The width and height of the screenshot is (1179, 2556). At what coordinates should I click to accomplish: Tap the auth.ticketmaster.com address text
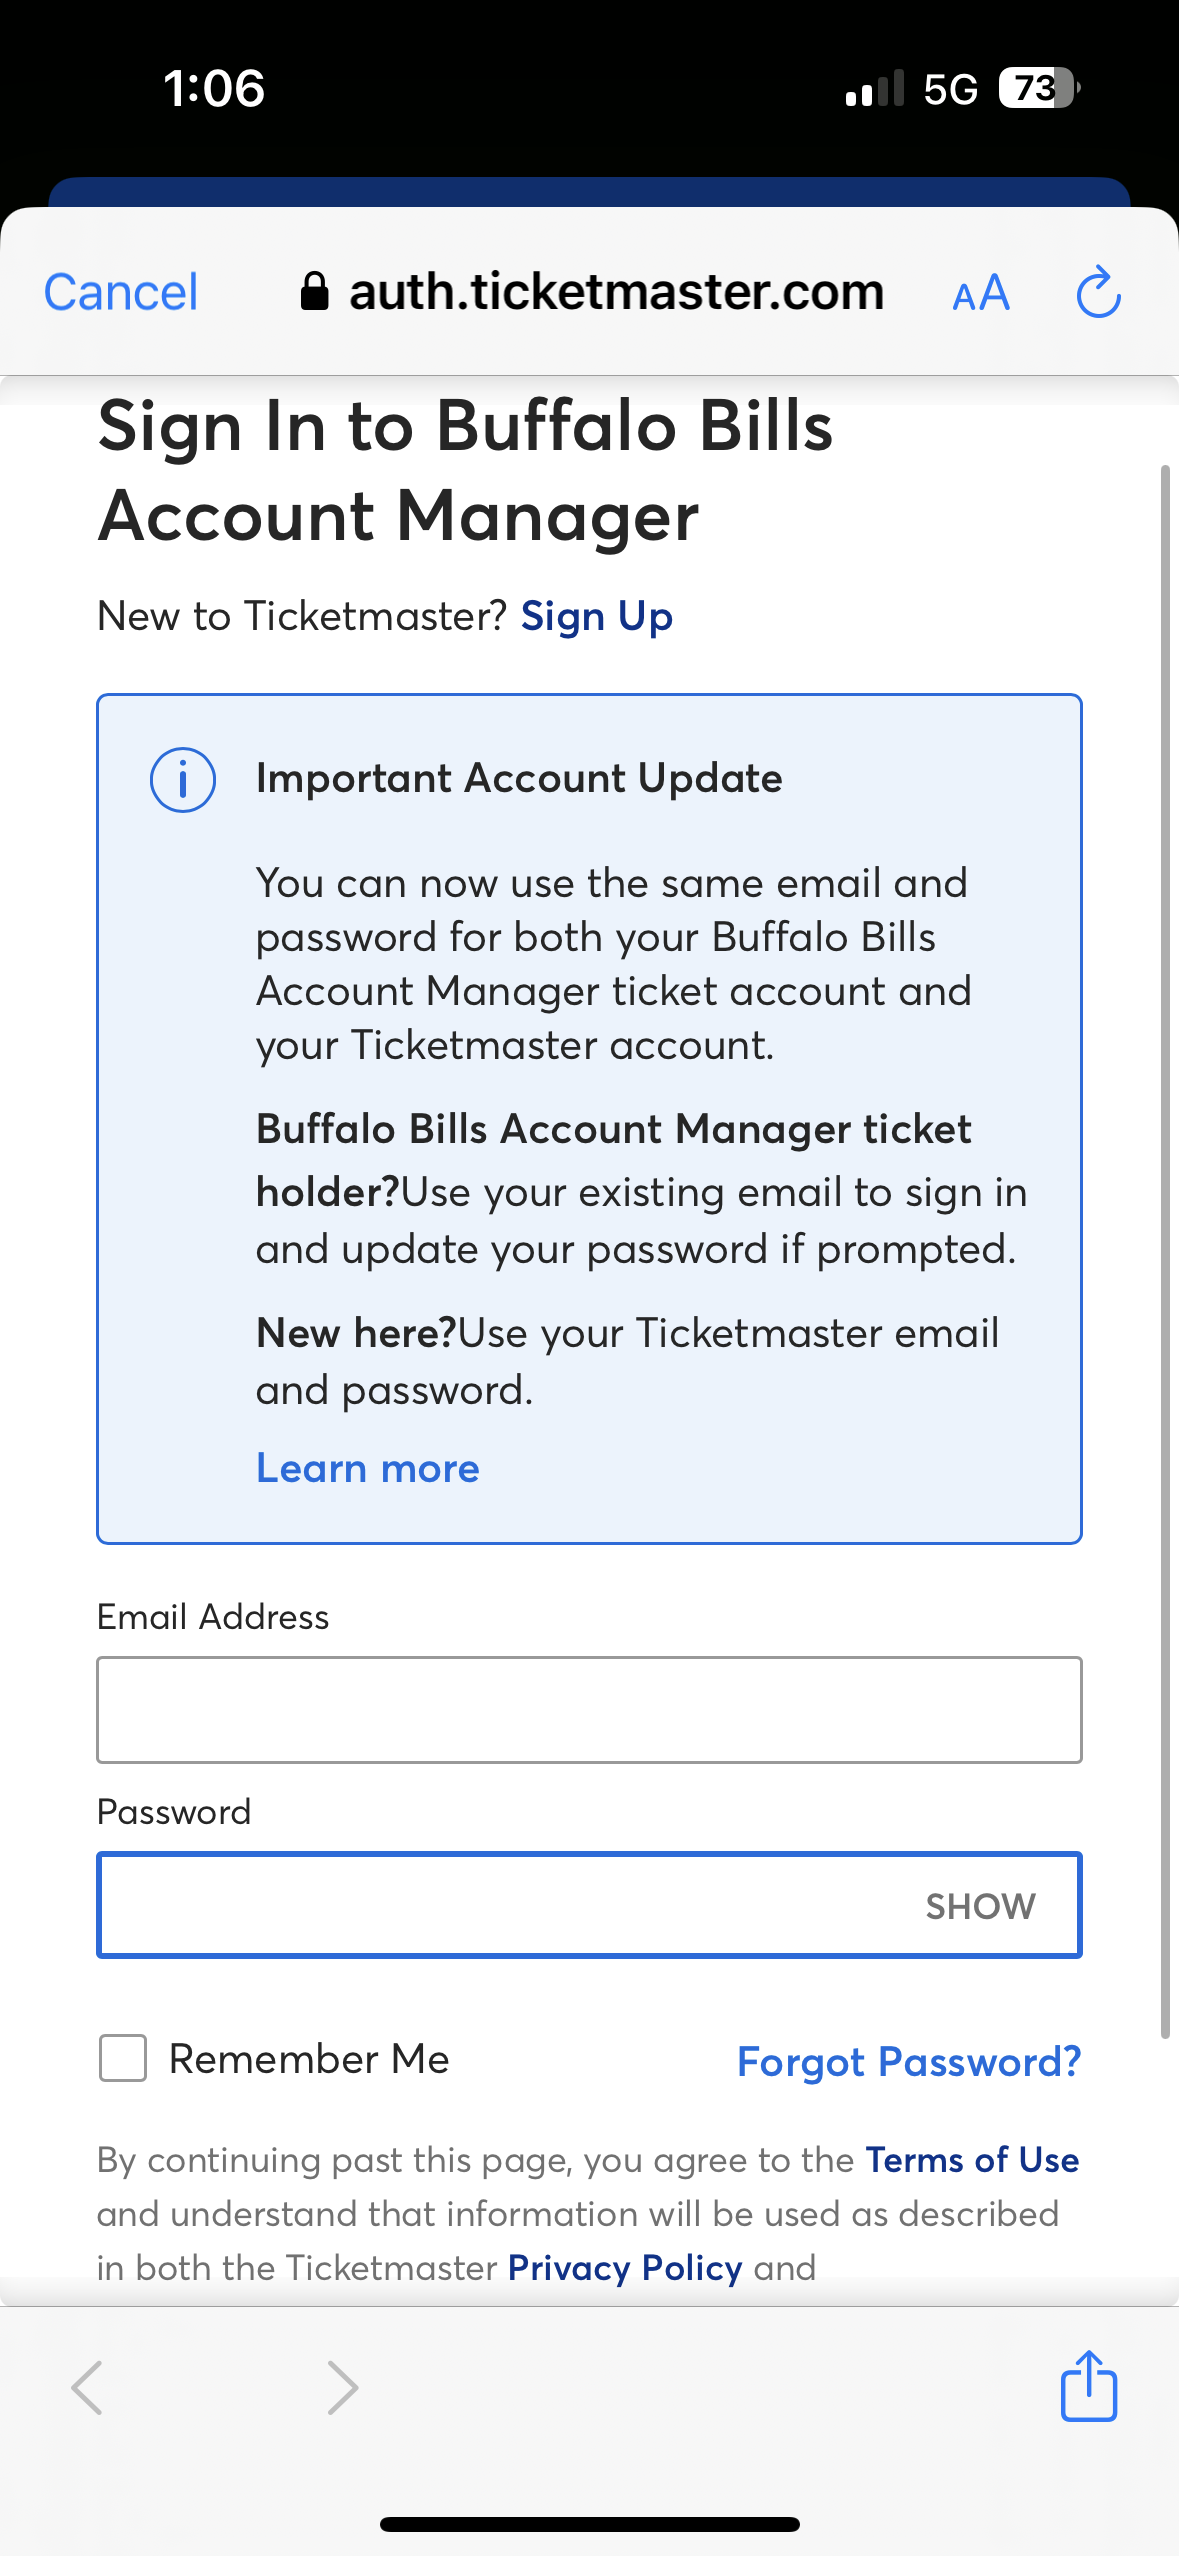point(616,292)
